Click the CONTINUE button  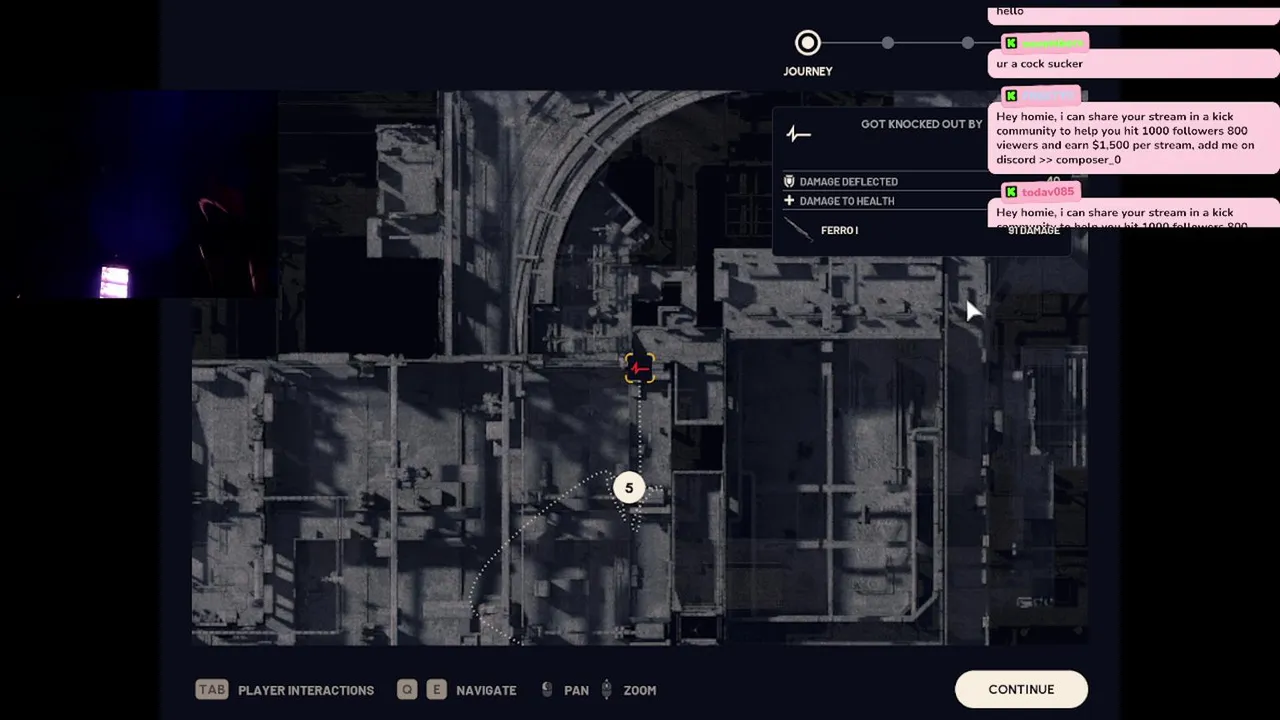(1021, 689)
